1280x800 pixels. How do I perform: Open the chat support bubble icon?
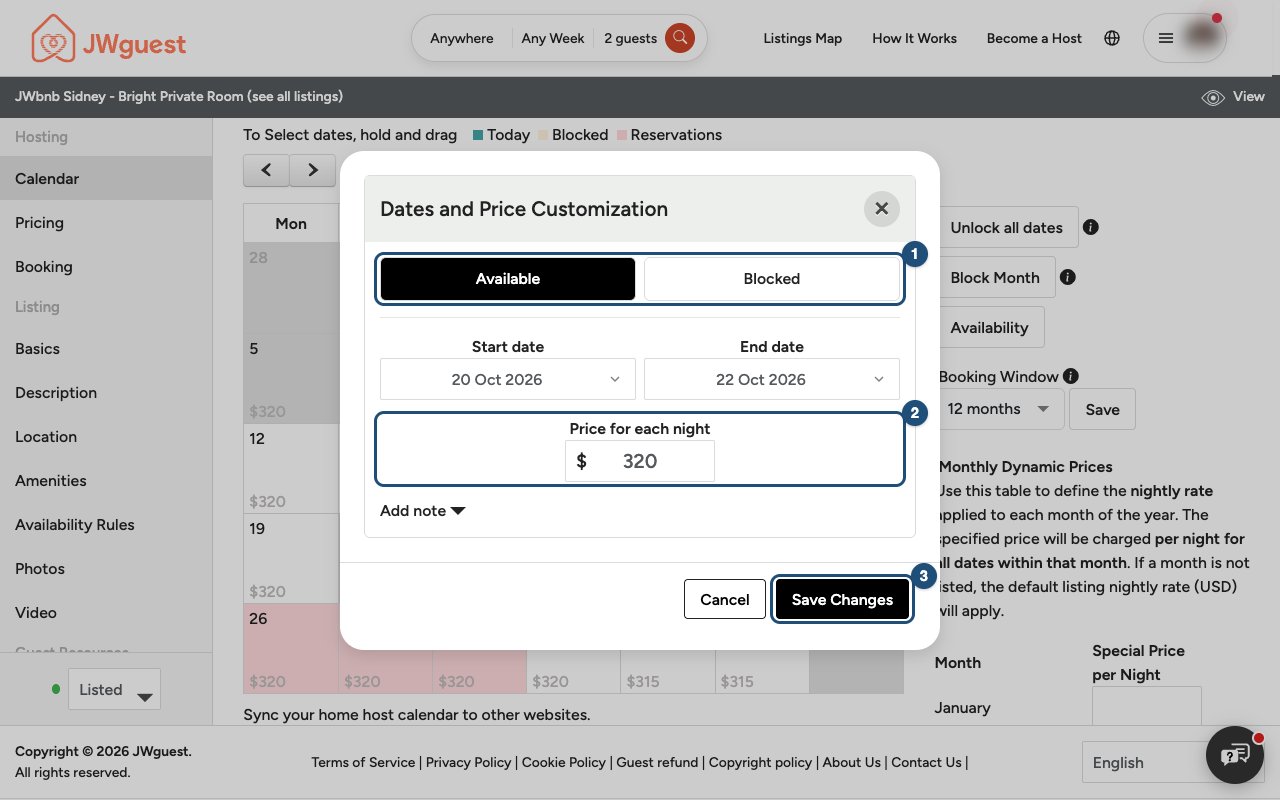point(1236,754)
